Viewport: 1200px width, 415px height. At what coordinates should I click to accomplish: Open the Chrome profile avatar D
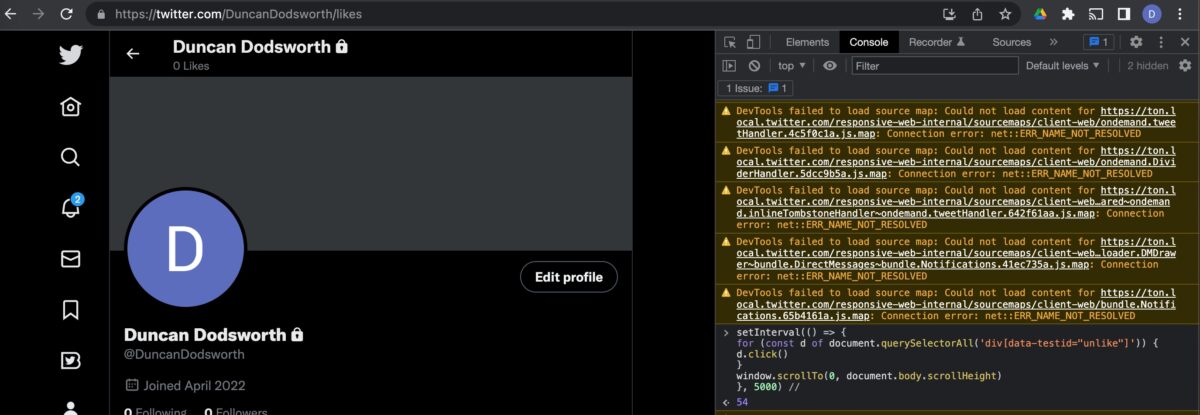click(1152, 15)
